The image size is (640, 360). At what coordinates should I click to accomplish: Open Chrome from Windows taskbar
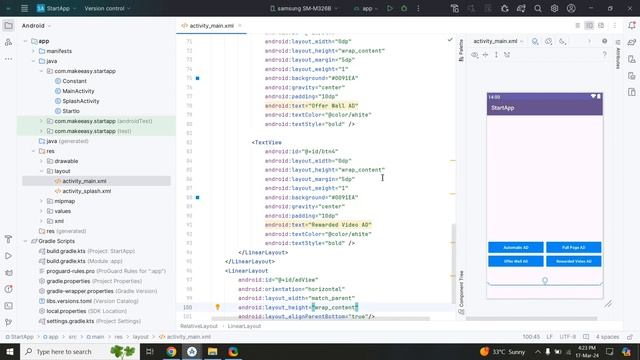coord(171,351)
